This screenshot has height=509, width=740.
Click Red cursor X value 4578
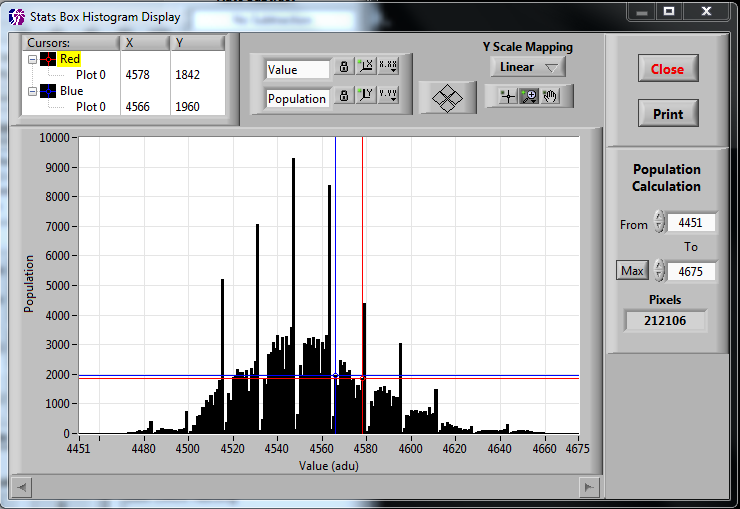click(x=137, y=75)
